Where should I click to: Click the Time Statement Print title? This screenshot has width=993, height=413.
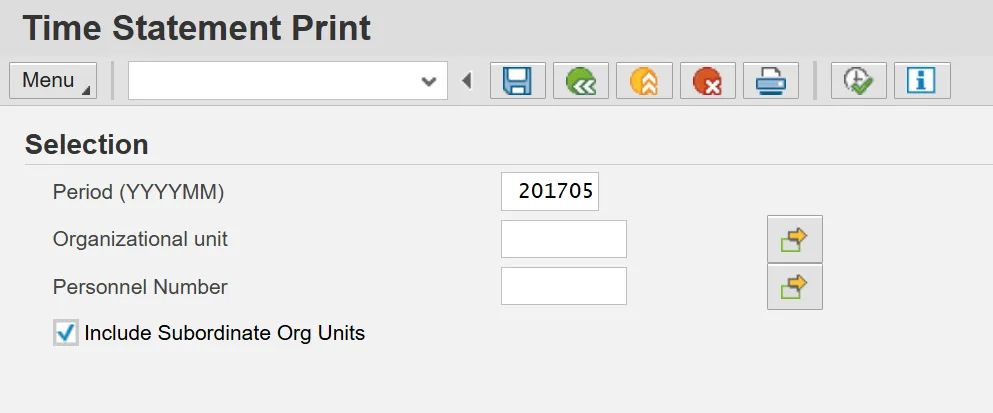(x=196, y=28)
